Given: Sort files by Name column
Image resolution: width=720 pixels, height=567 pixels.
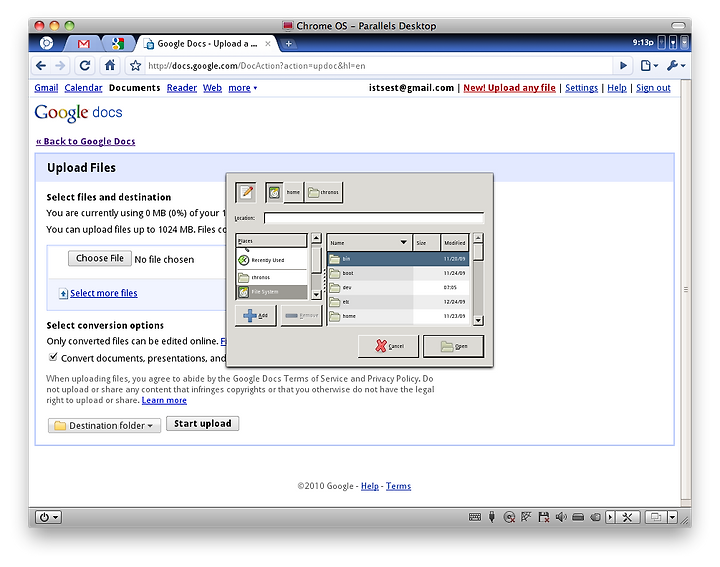Looking at the screenshot, I should [369, 242].
